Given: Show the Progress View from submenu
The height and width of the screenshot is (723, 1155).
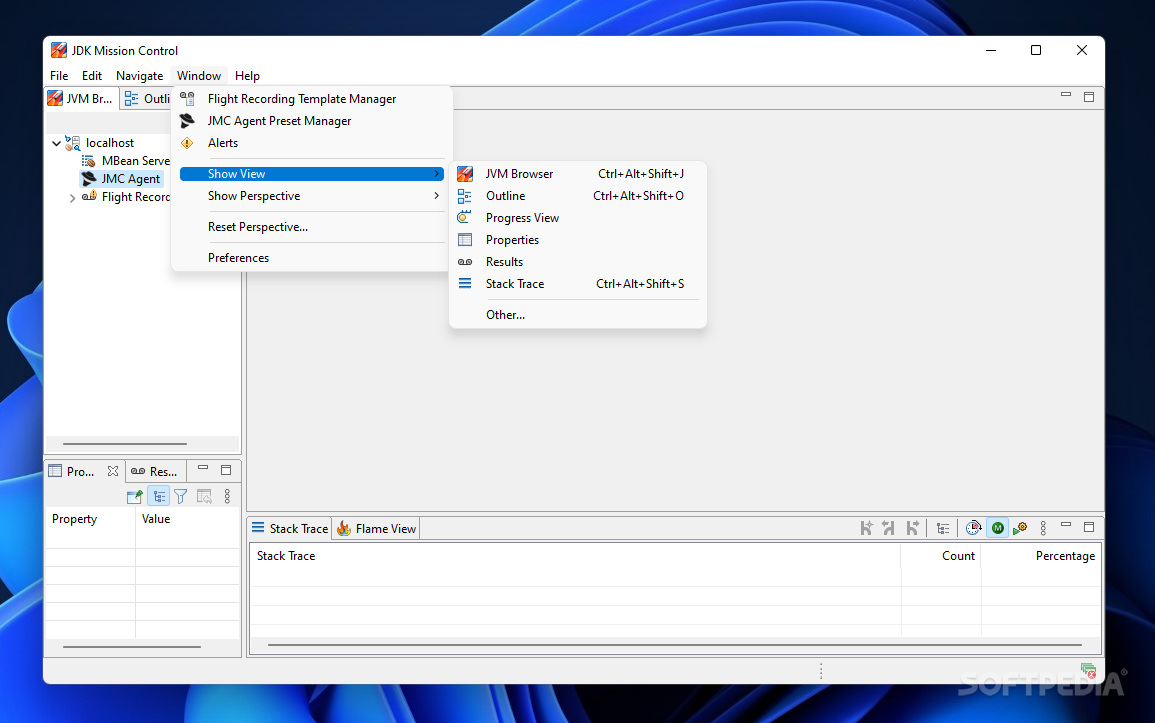Looking at the screenshot, I should click(578, 218).
